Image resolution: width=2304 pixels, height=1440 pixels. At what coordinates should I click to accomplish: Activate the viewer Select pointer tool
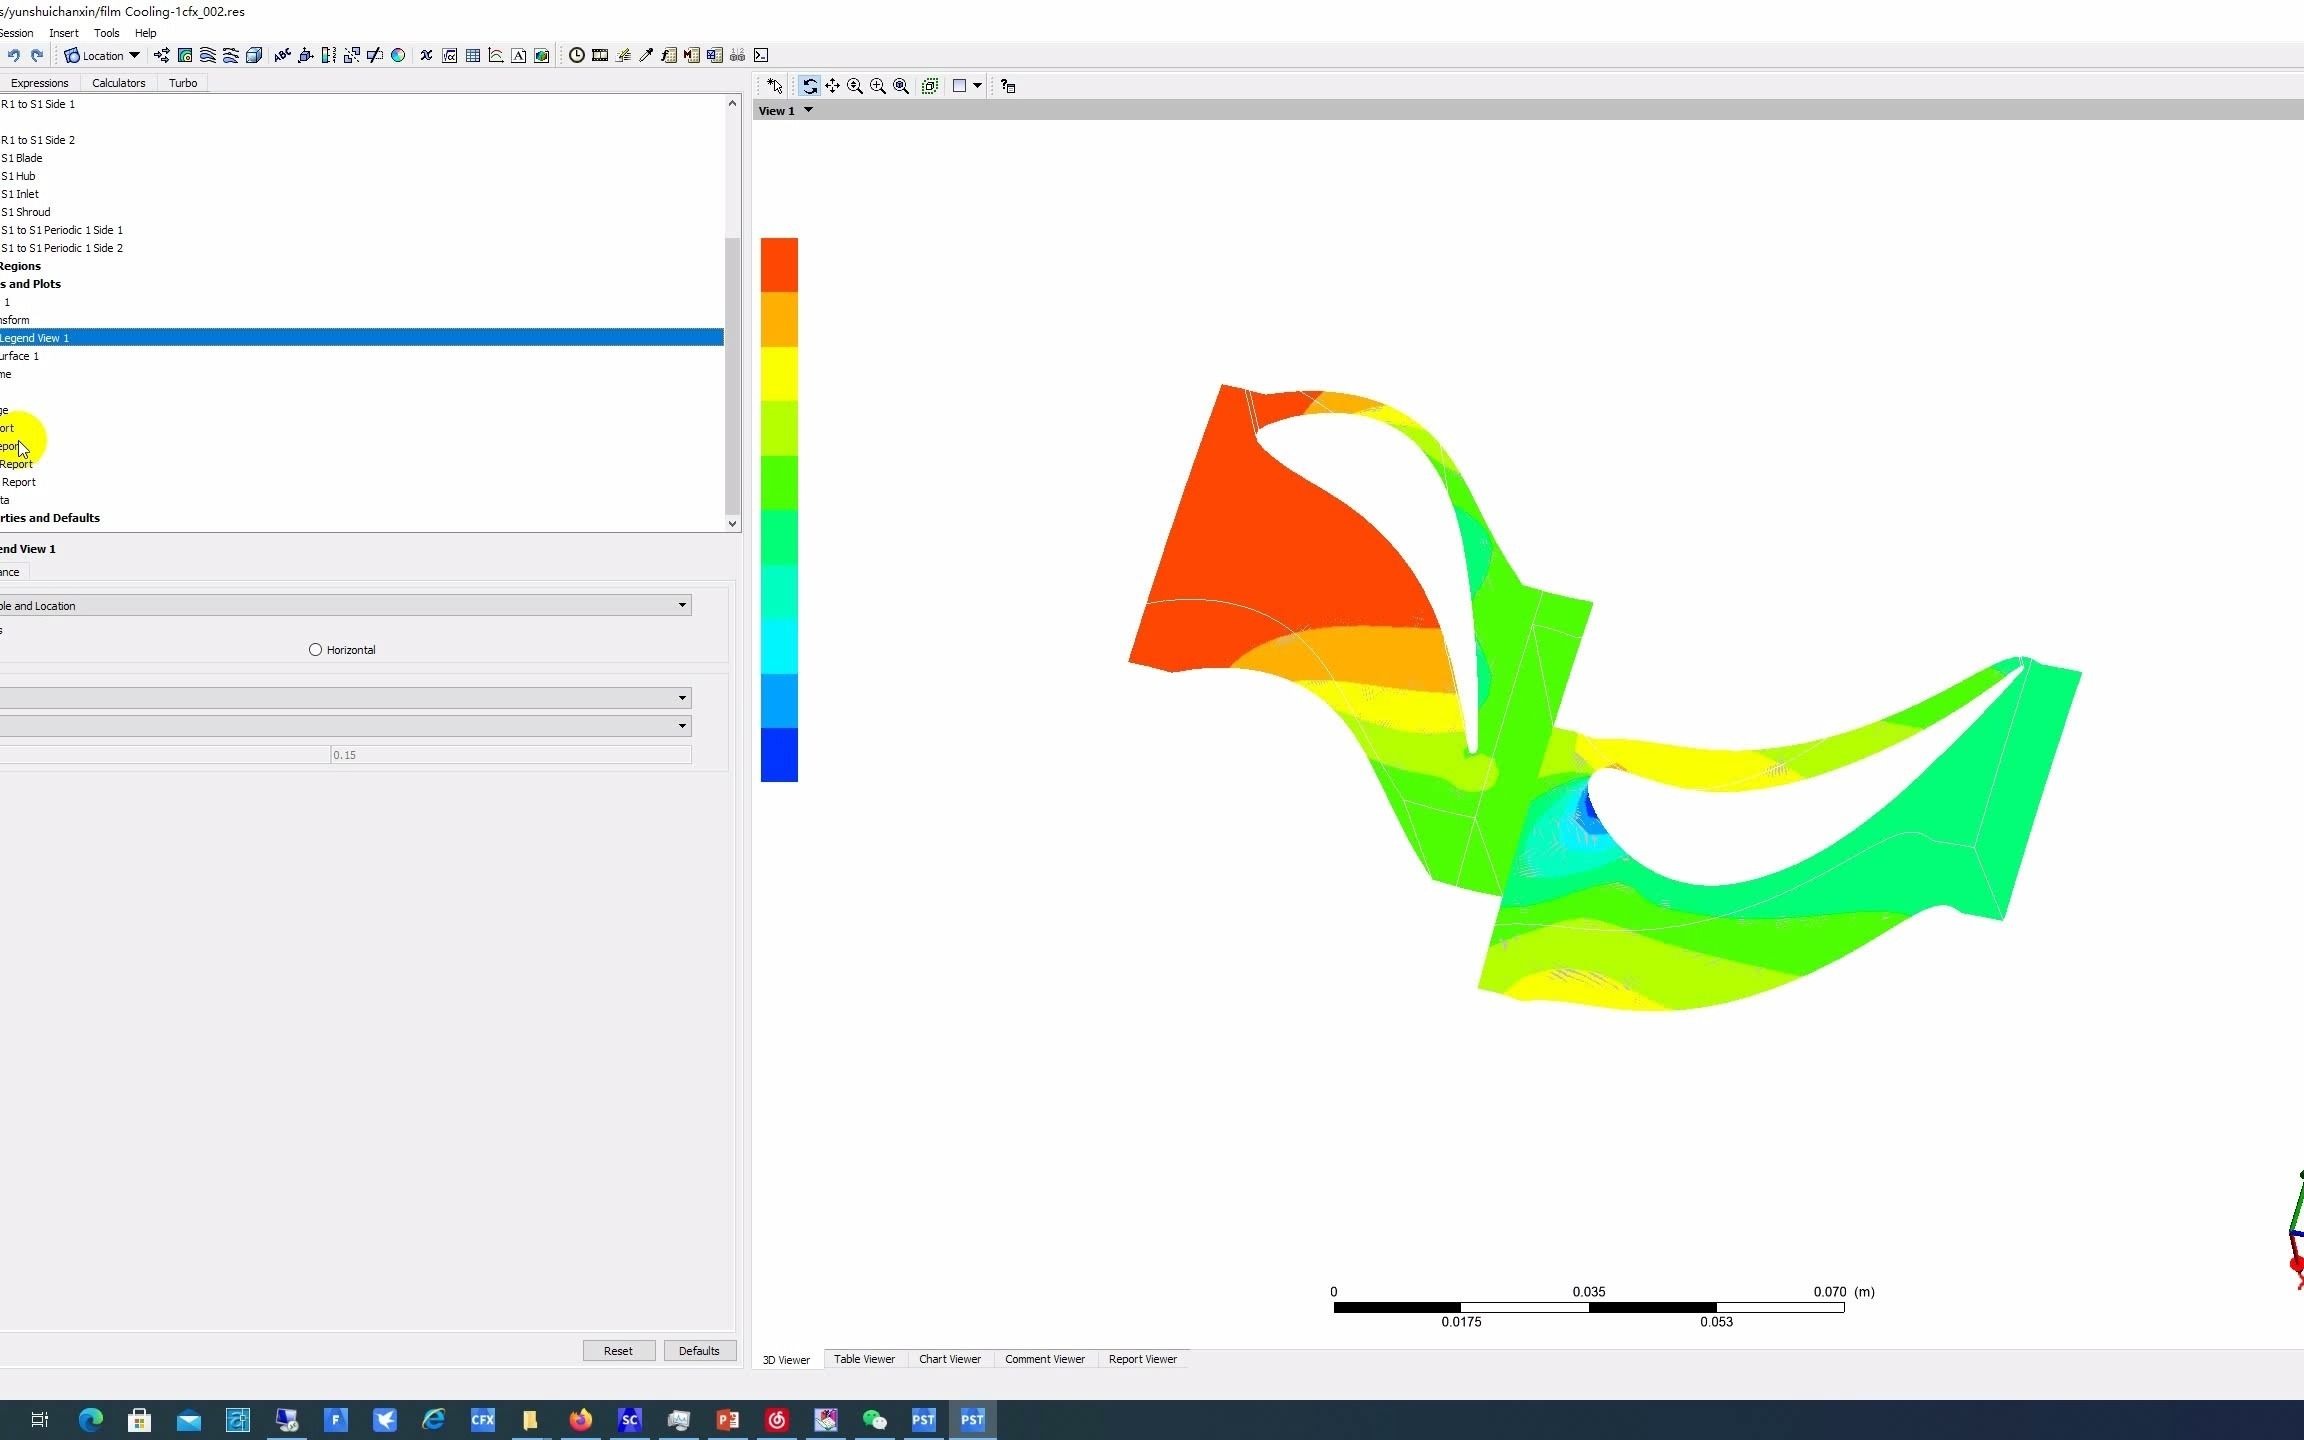775,86
